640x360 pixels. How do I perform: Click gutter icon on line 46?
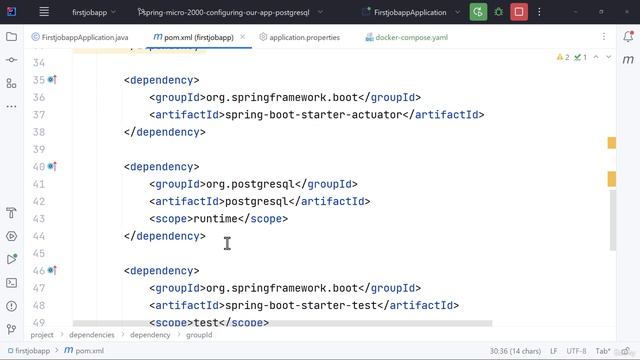pyautogui.click(x=52, y=270)
